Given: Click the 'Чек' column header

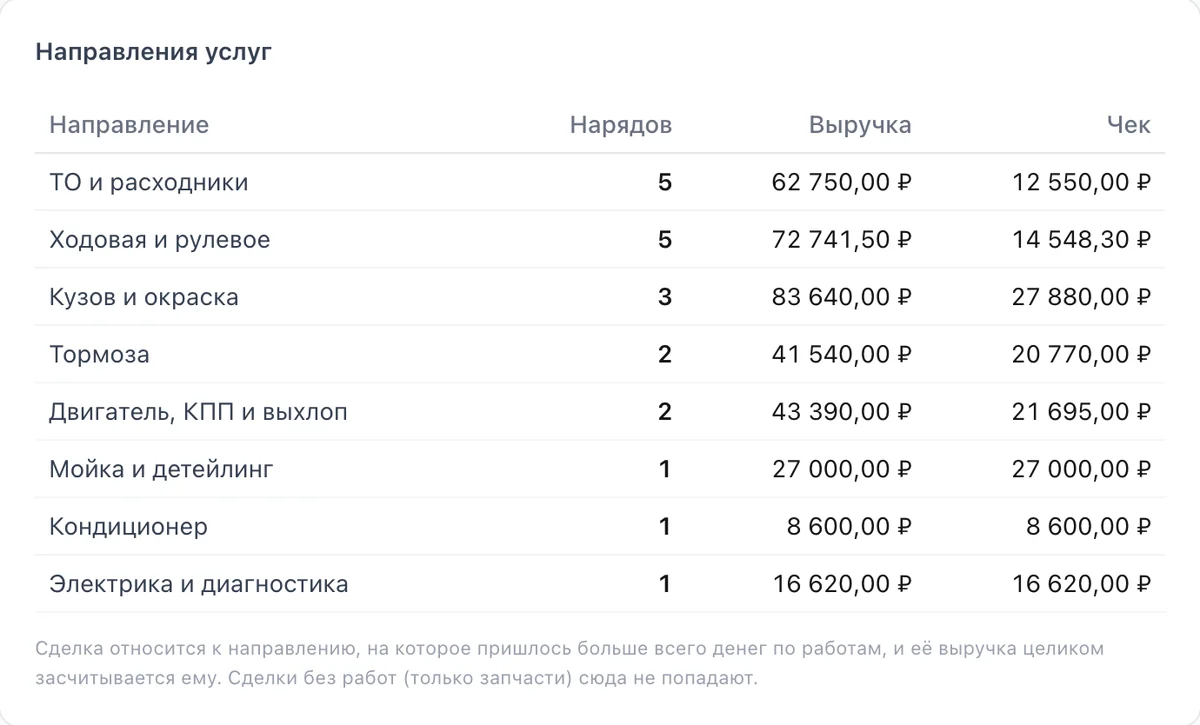Looking at the screenshot, I should (x=1129, y=125).
